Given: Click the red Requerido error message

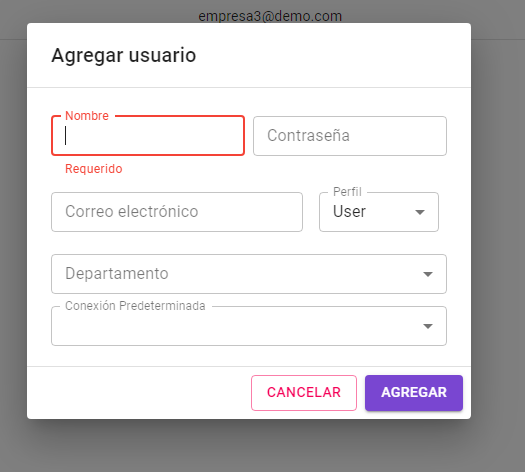Looking at the screenshot, I should pyautogui.click(x=94, y=169).
